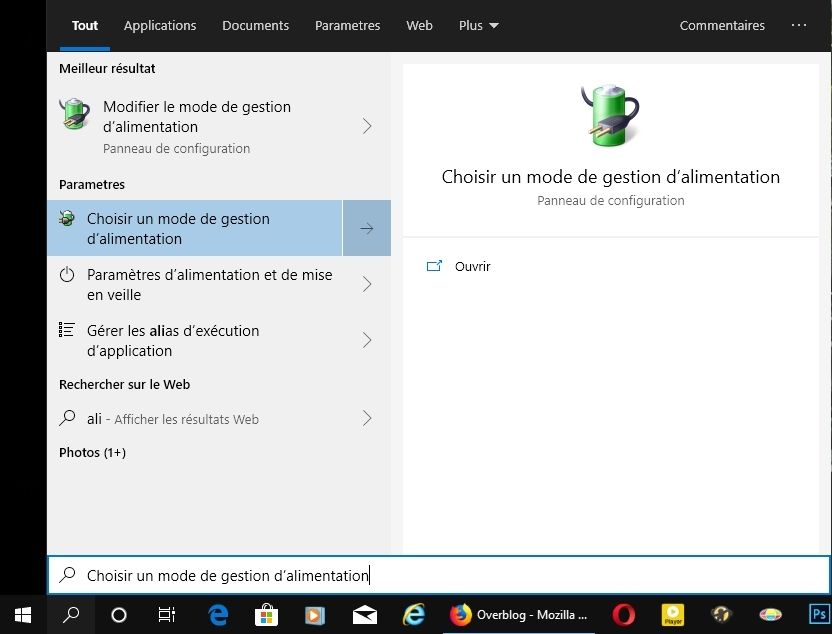Expand chevron for ali web results

tap(367, 418)
